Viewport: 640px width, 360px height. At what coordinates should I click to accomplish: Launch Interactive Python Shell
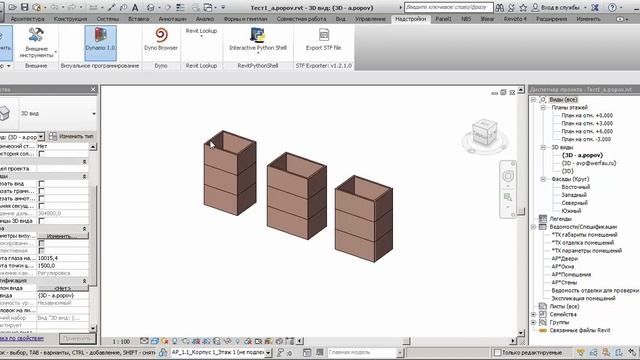tap(258, 40)
